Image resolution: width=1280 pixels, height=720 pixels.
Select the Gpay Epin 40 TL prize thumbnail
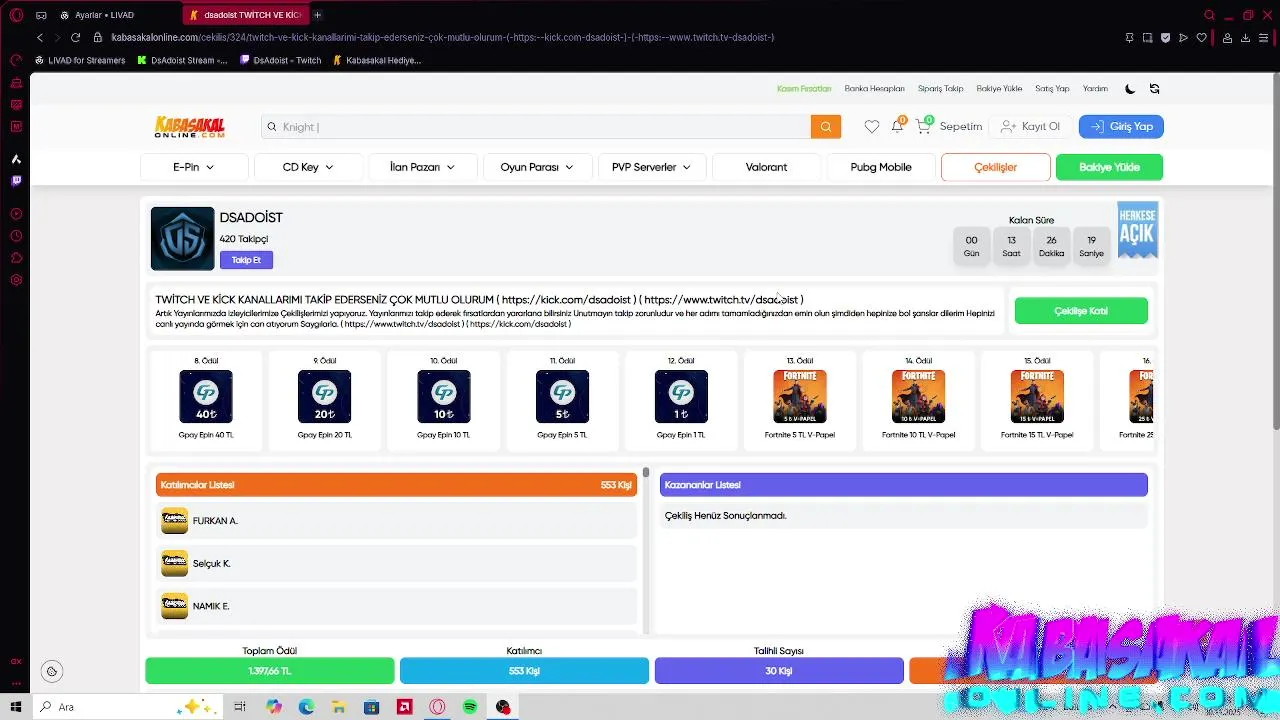(206, 397)
